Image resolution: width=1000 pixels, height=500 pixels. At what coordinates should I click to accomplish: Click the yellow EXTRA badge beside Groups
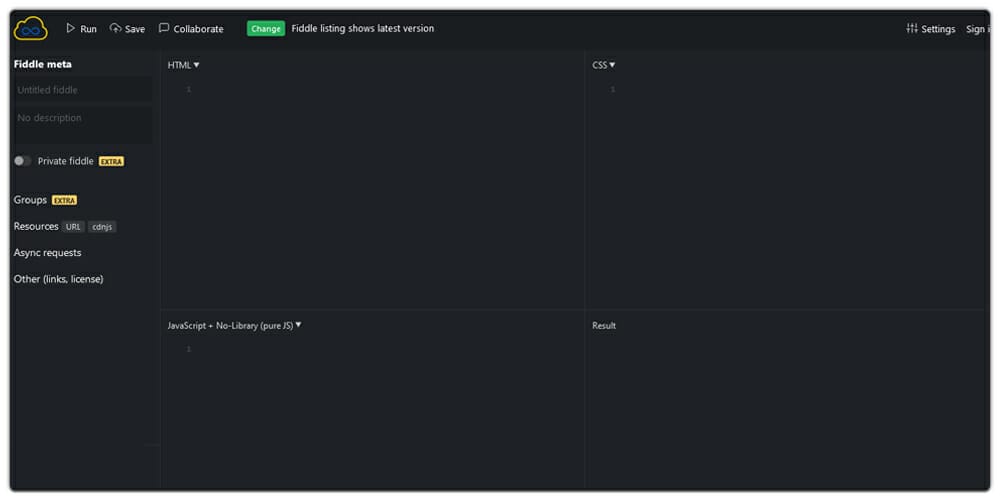point(64,200)
